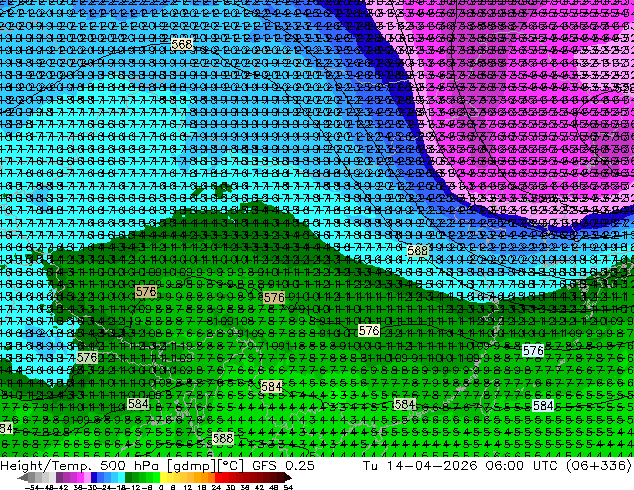Click the '-54' legend value

tap(31, 488)
